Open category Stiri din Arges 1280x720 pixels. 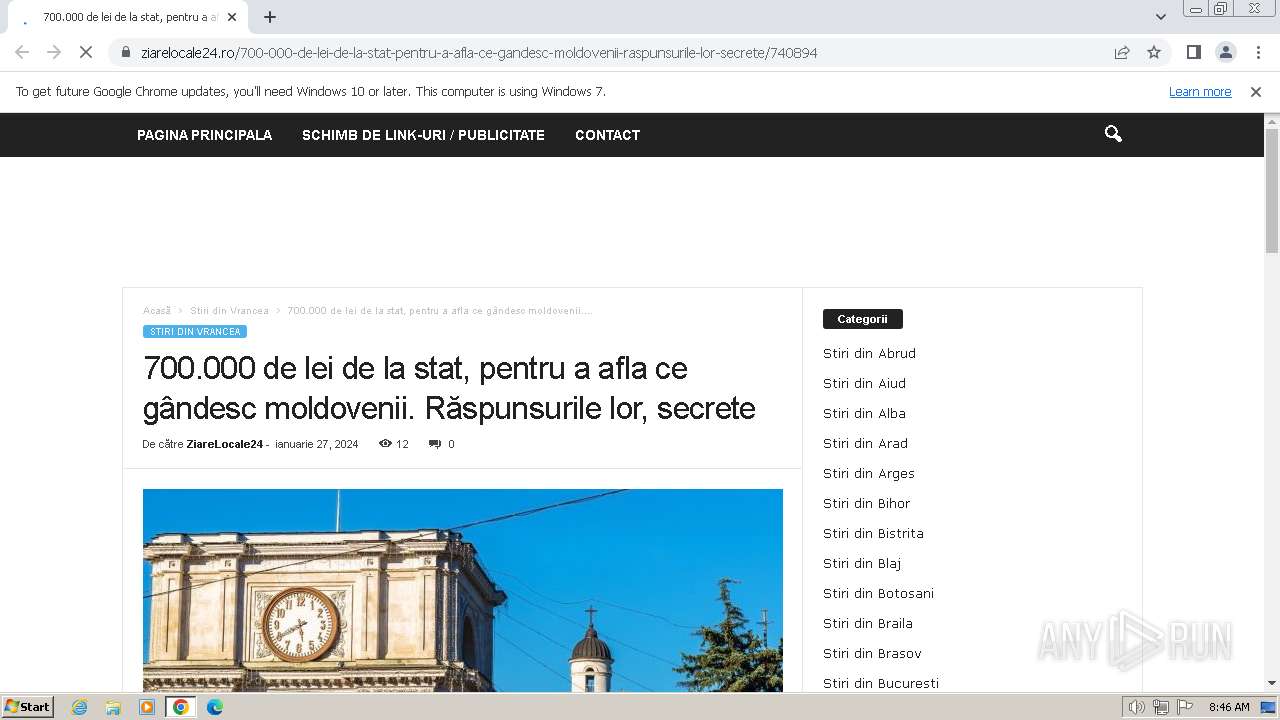[x=869, y=473]
